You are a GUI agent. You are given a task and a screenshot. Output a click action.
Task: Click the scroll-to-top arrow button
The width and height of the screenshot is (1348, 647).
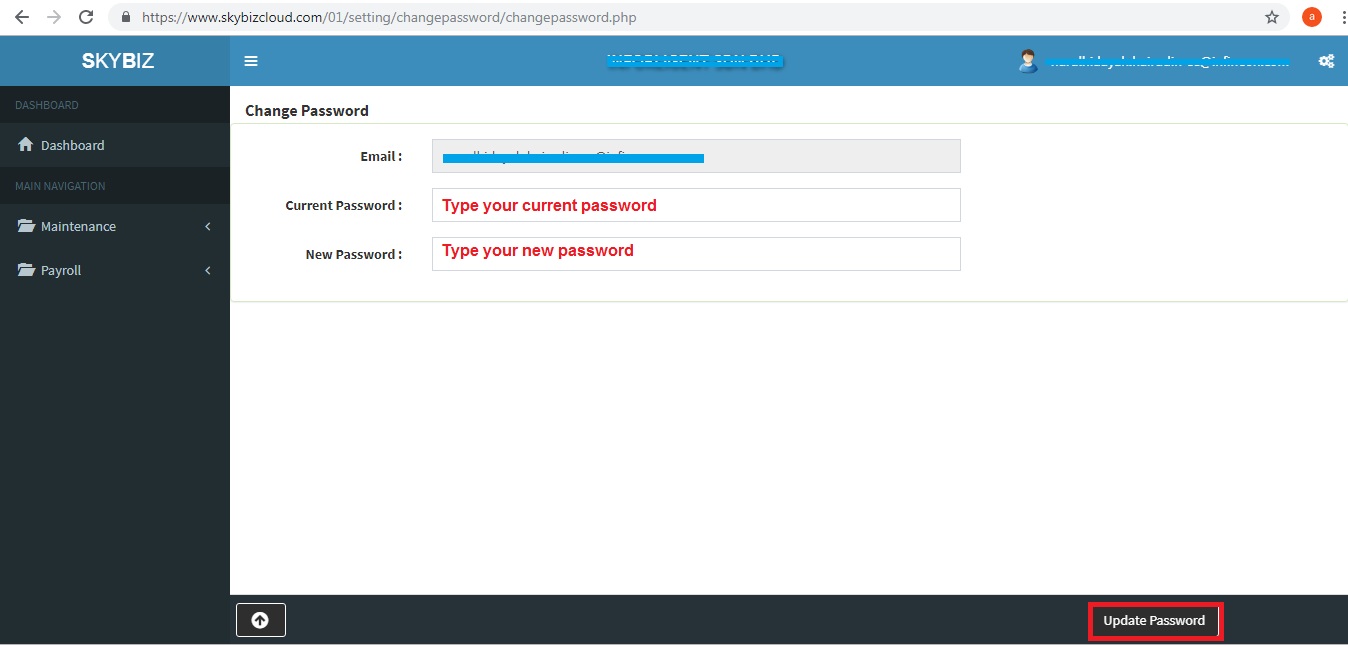(x=260, y=620)
